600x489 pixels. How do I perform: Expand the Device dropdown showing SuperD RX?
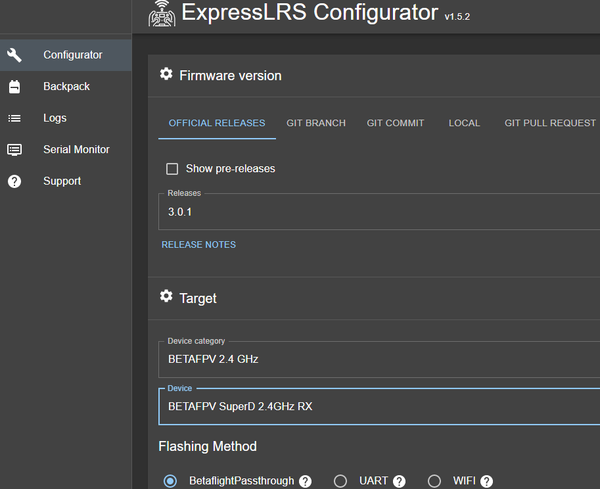380,406
